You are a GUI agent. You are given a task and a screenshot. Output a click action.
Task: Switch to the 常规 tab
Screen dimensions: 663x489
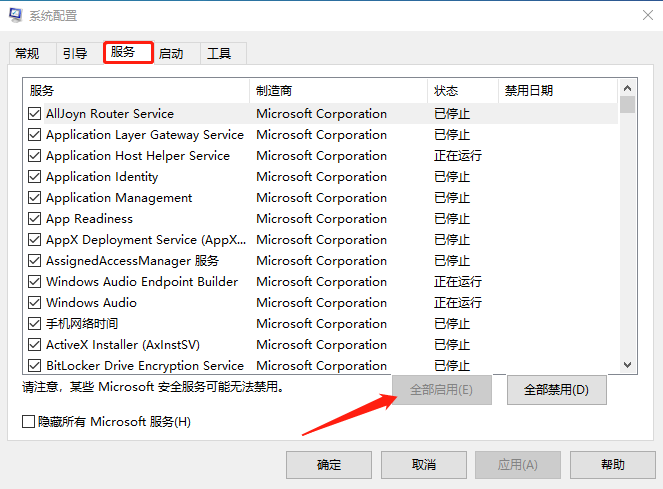pyautogui.click(x=27, y=54)
